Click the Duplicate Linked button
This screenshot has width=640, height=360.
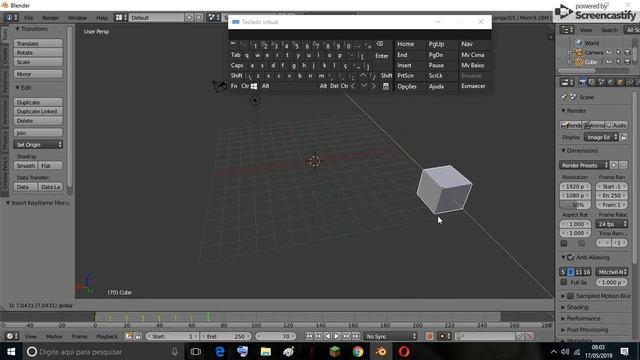click(x=38, y=111)
